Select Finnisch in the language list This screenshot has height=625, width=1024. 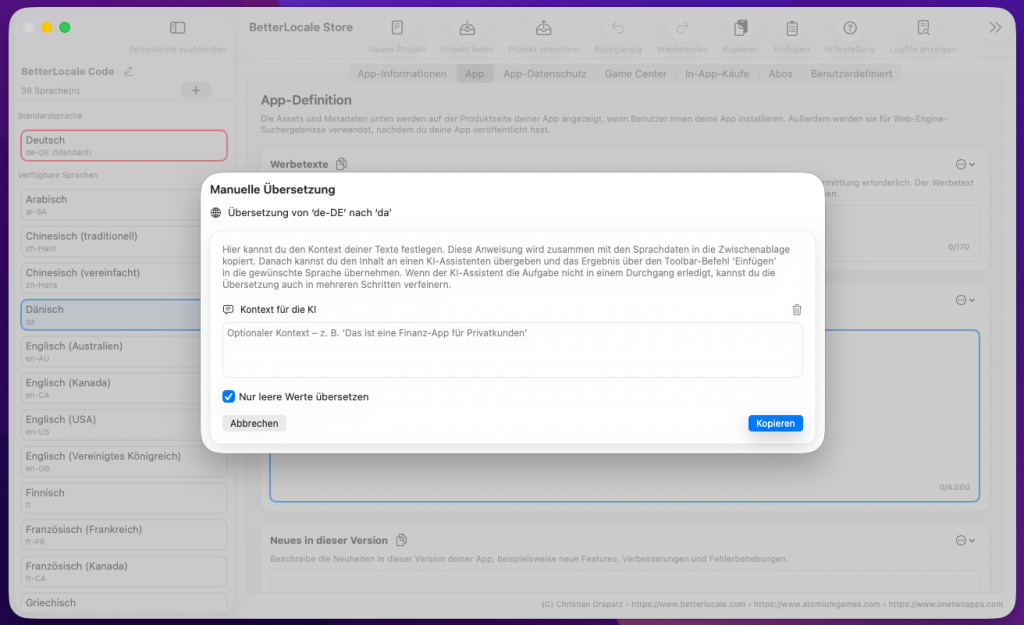coord(124,497)
